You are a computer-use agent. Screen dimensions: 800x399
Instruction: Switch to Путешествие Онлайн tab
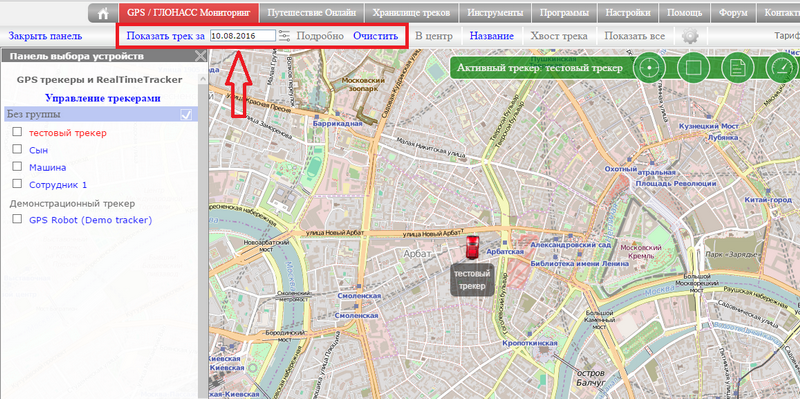[x=312, y=13]
